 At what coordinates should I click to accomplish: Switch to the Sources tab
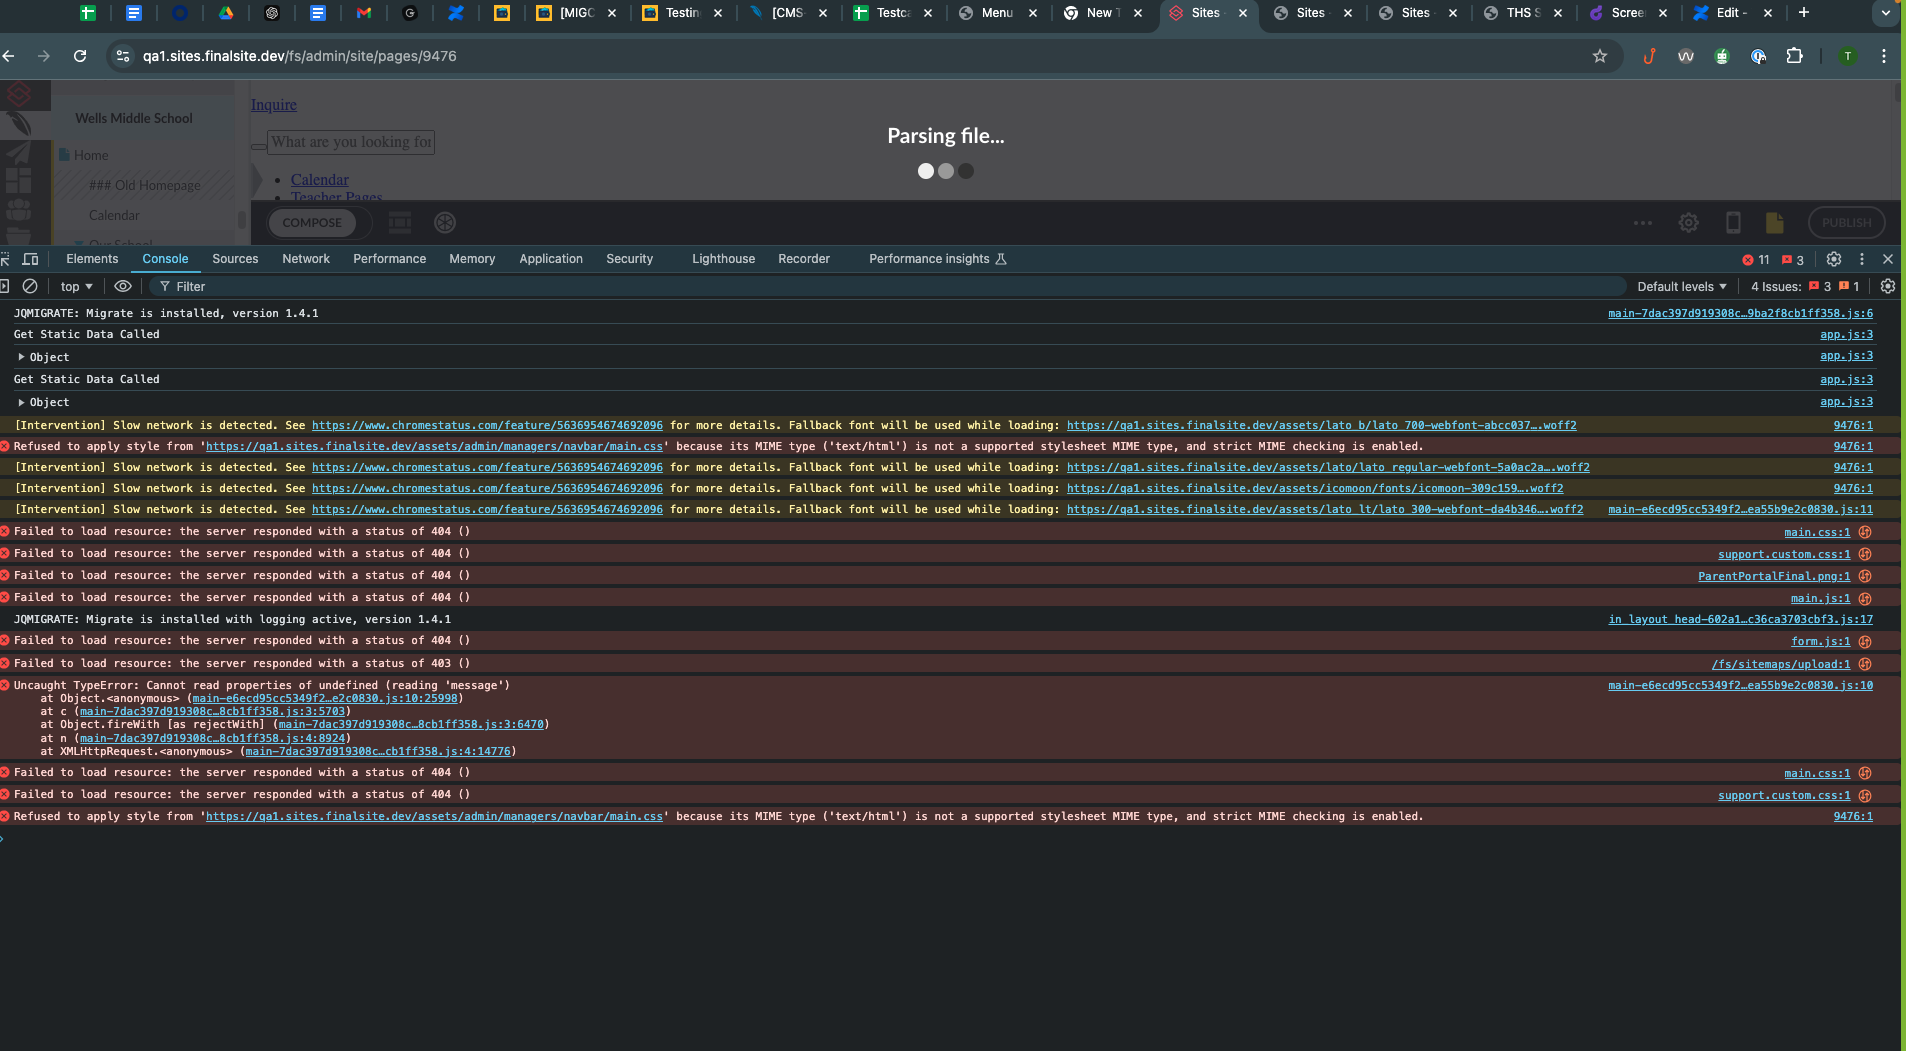[235, 259]
